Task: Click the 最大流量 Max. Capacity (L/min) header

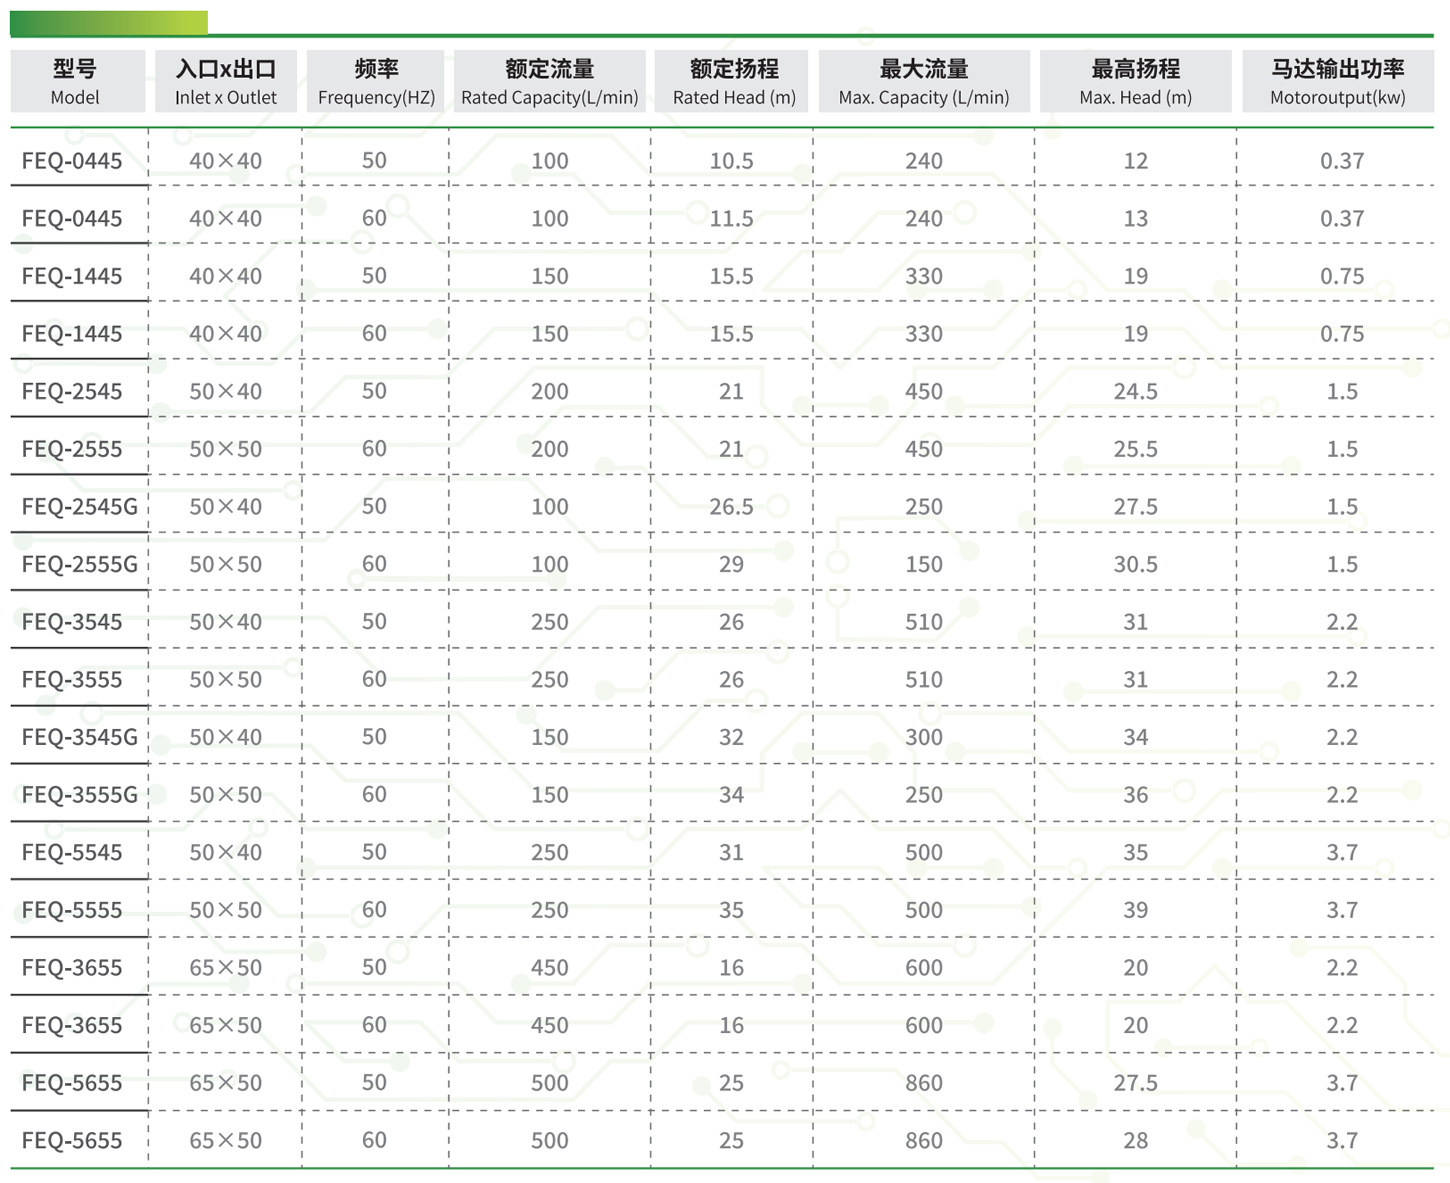Action: click(x=924, y=81)
